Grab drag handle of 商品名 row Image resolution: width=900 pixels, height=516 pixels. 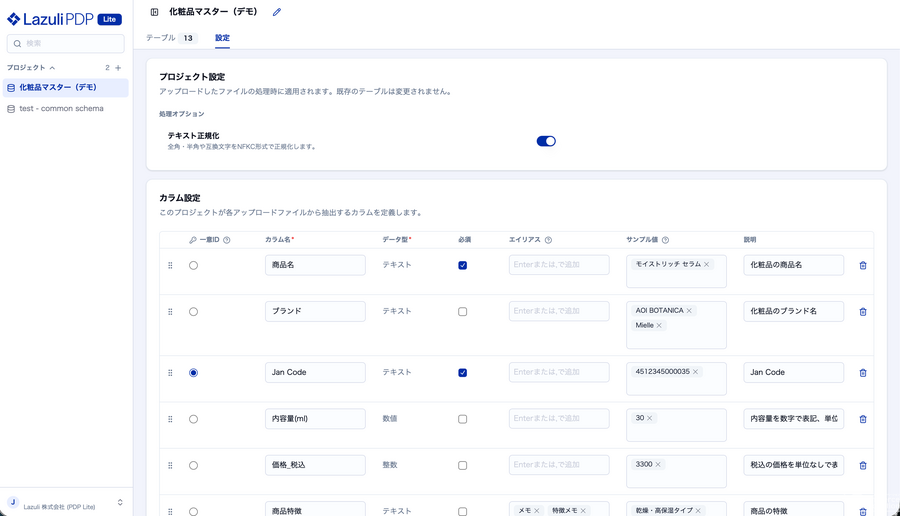tap(170, 265)
